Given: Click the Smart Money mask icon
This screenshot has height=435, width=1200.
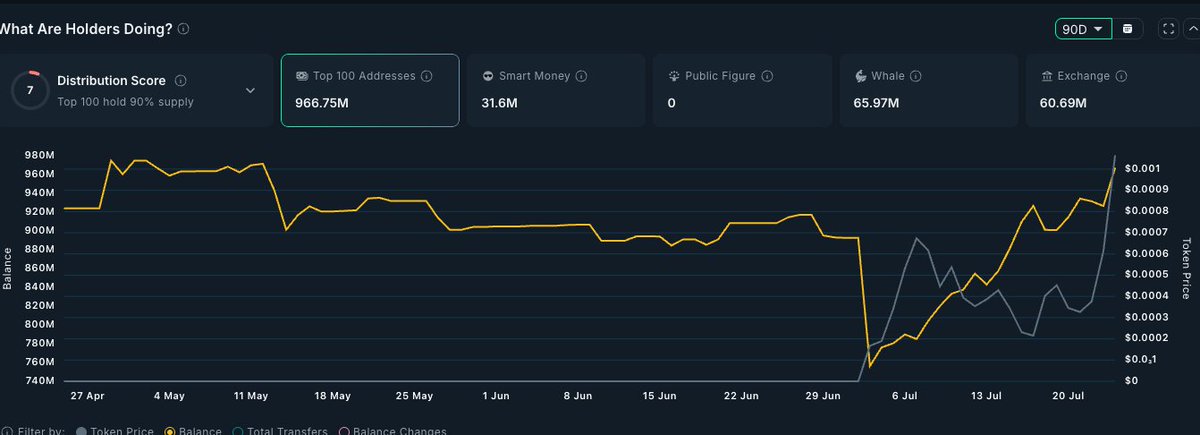Looking at the screenshot, I should pos(487,76).
